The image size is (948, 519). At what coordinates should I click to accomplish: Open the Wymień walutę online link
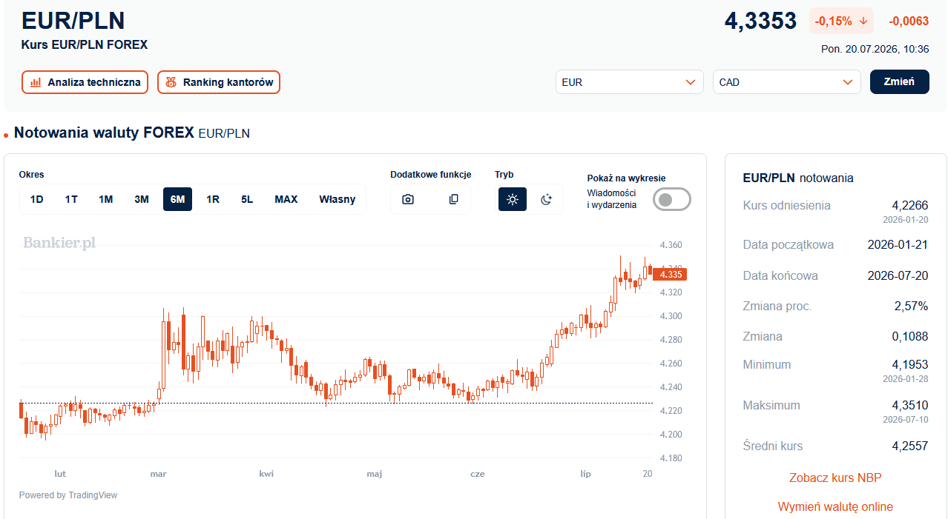click(x=835, y=507)
